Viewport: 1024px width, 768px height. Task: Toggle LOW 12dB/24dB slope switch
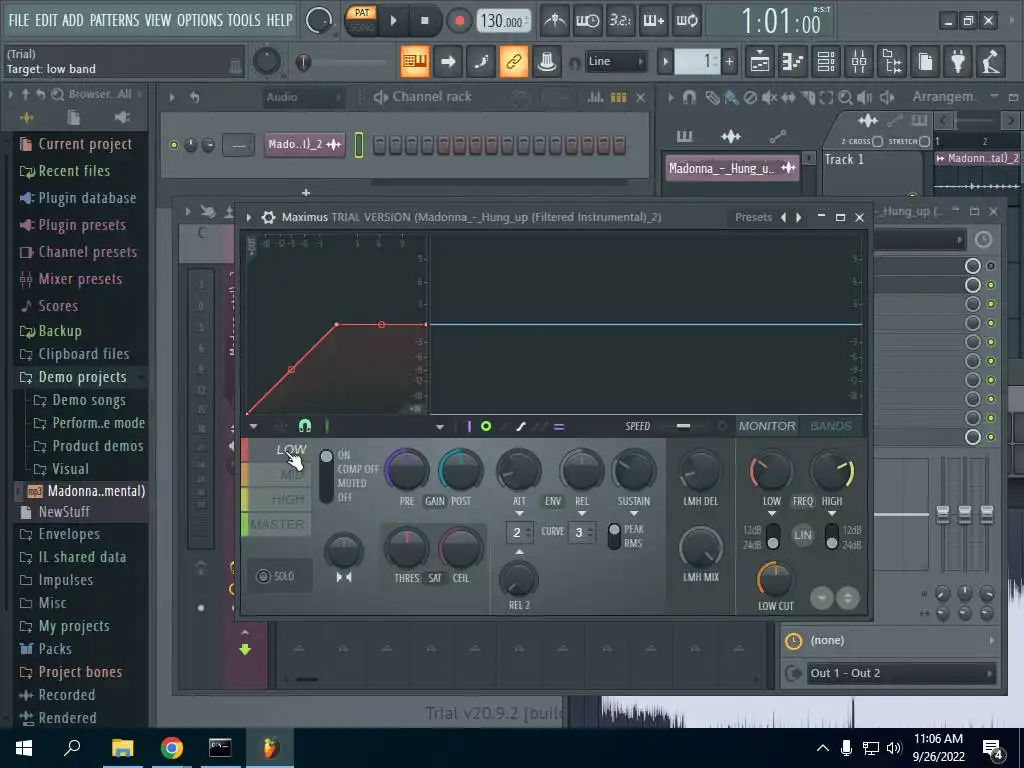(773, 536)
